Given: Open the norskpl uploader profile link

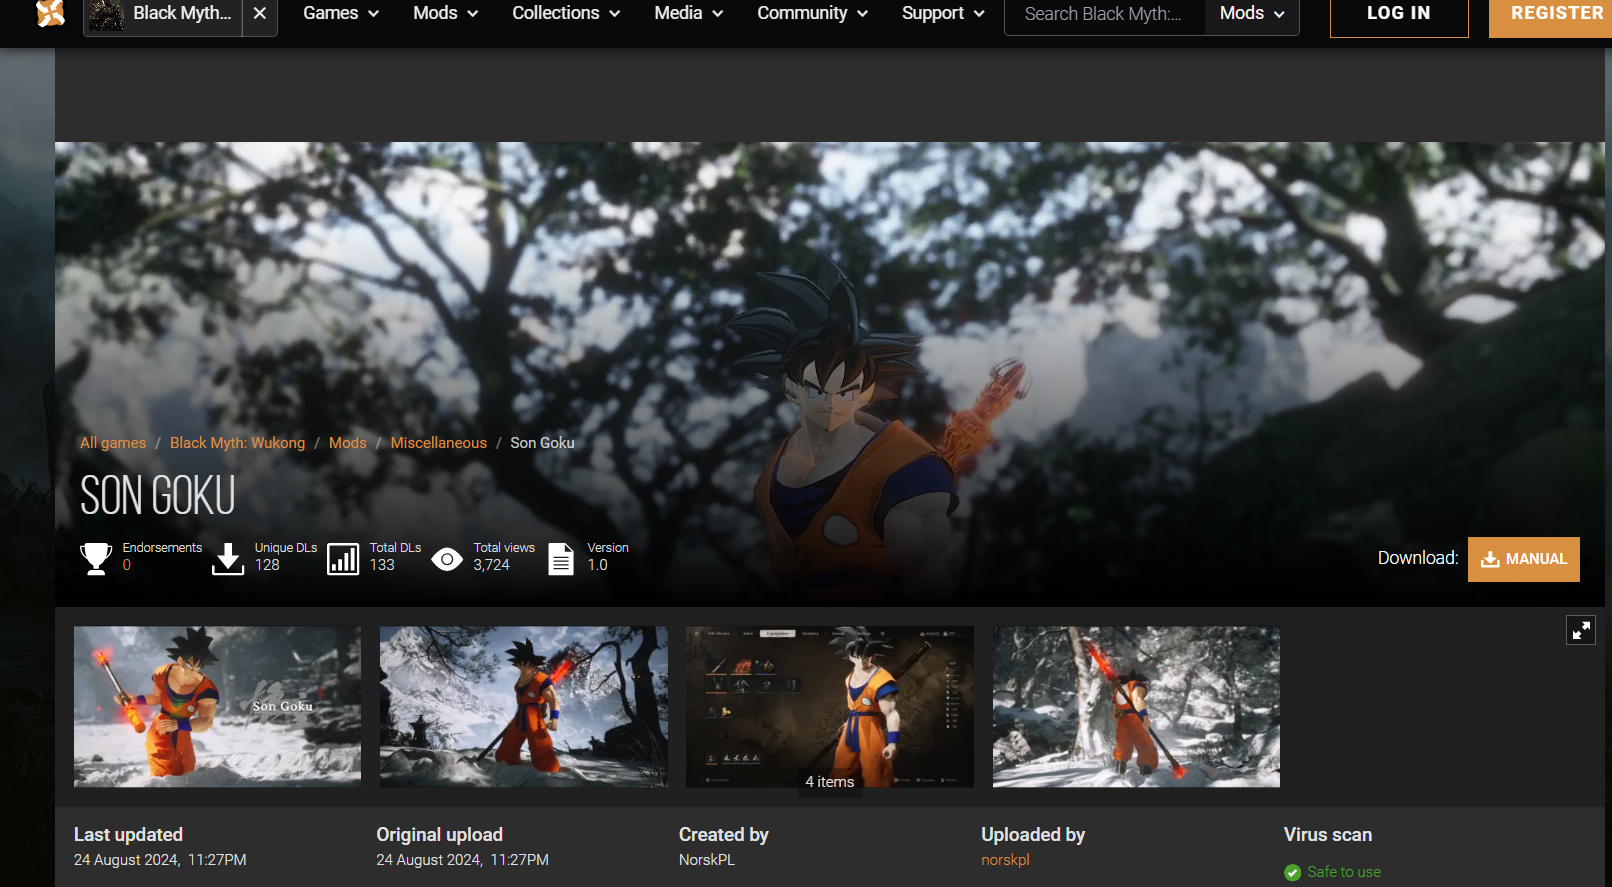Looking at the screenshot, I should (x=1005, y=860).
